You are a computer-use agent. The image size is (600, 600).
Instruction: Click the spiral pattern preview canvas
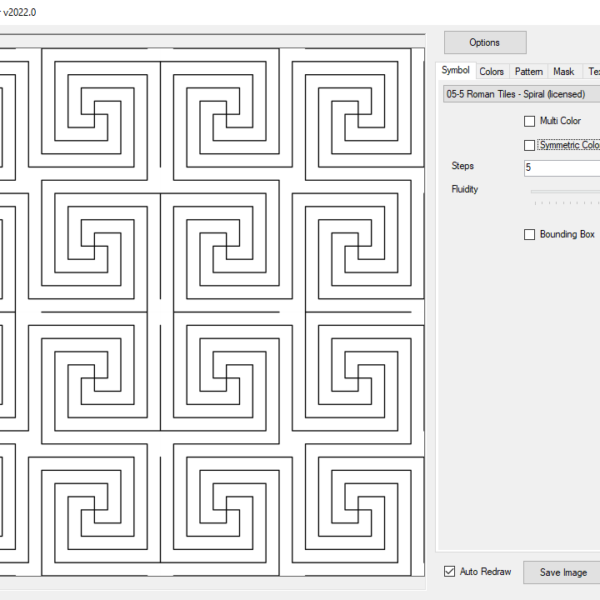[x=212, y=312]
